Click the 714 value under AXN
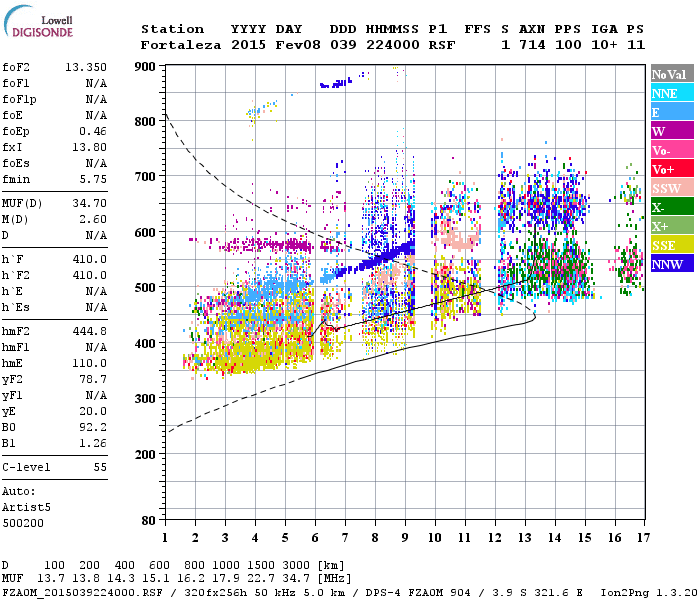Image resolution: width=700 pixels, height=600 pixels. point(532,45)
